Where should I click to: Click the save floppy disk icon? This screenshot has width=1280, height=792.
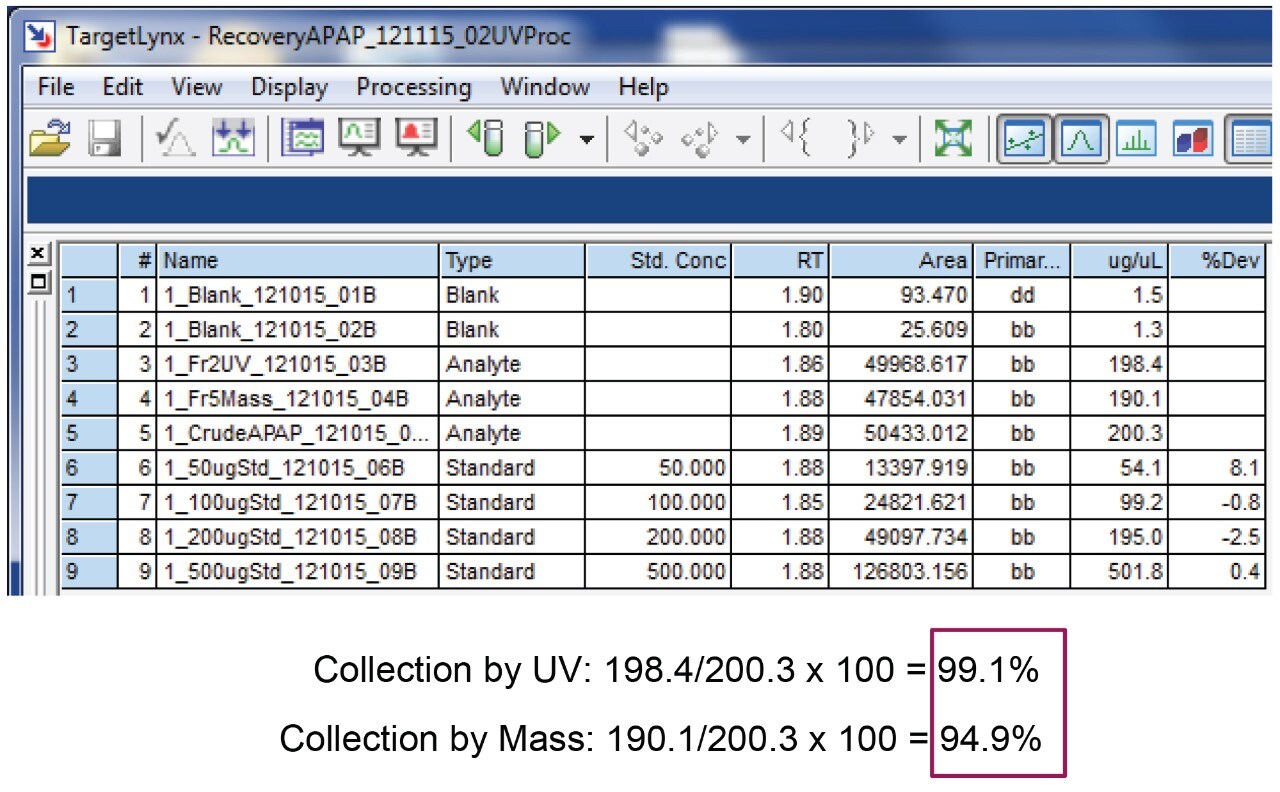pos(103,138)
